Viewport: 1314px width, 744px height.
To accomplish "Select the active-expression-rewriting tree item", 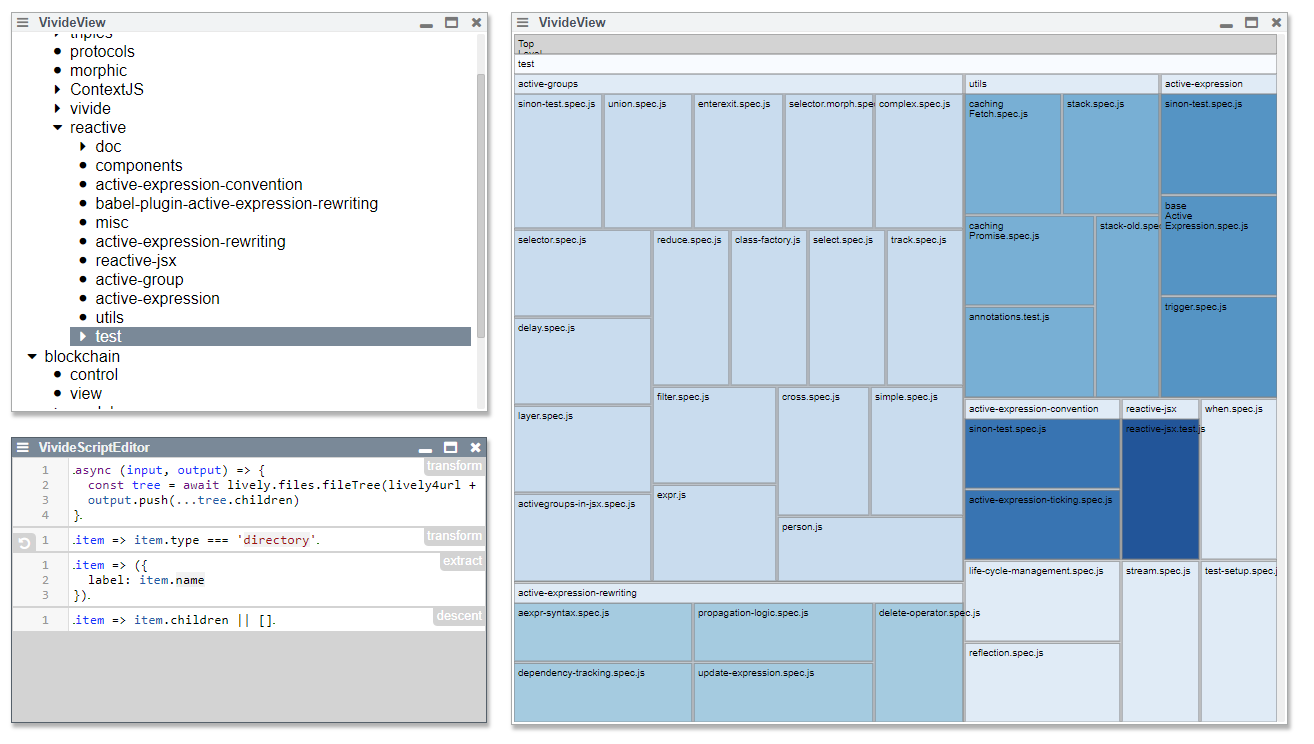I will (x=190, y=242).
